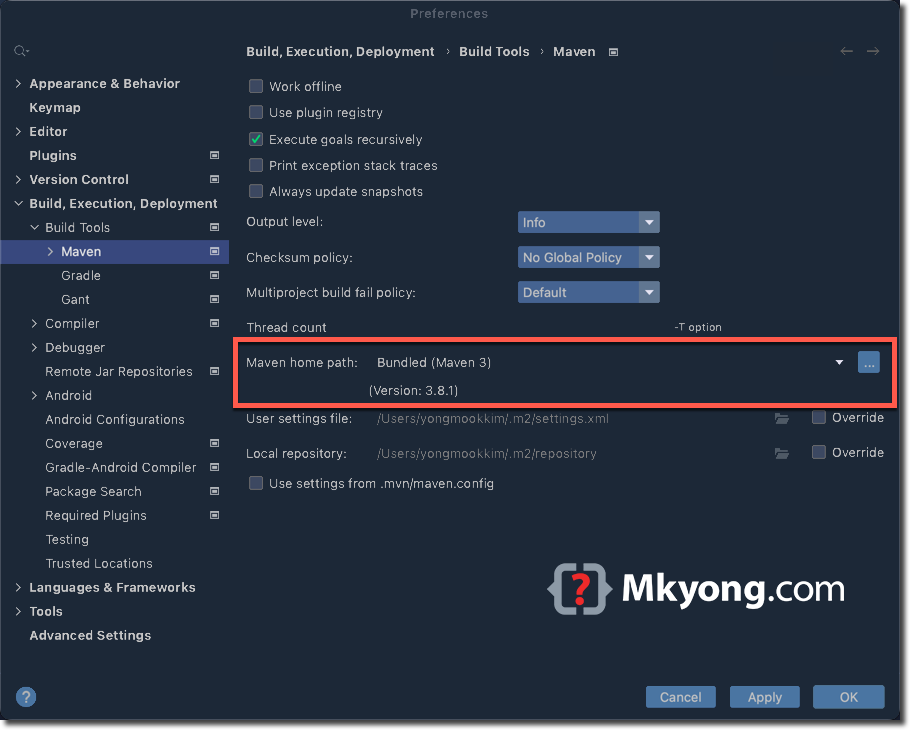The width and height of the screenshot is (910, 730).
Task: Open the Multiproject build fail policy dropdown
Action: click(x=588, y=292)
